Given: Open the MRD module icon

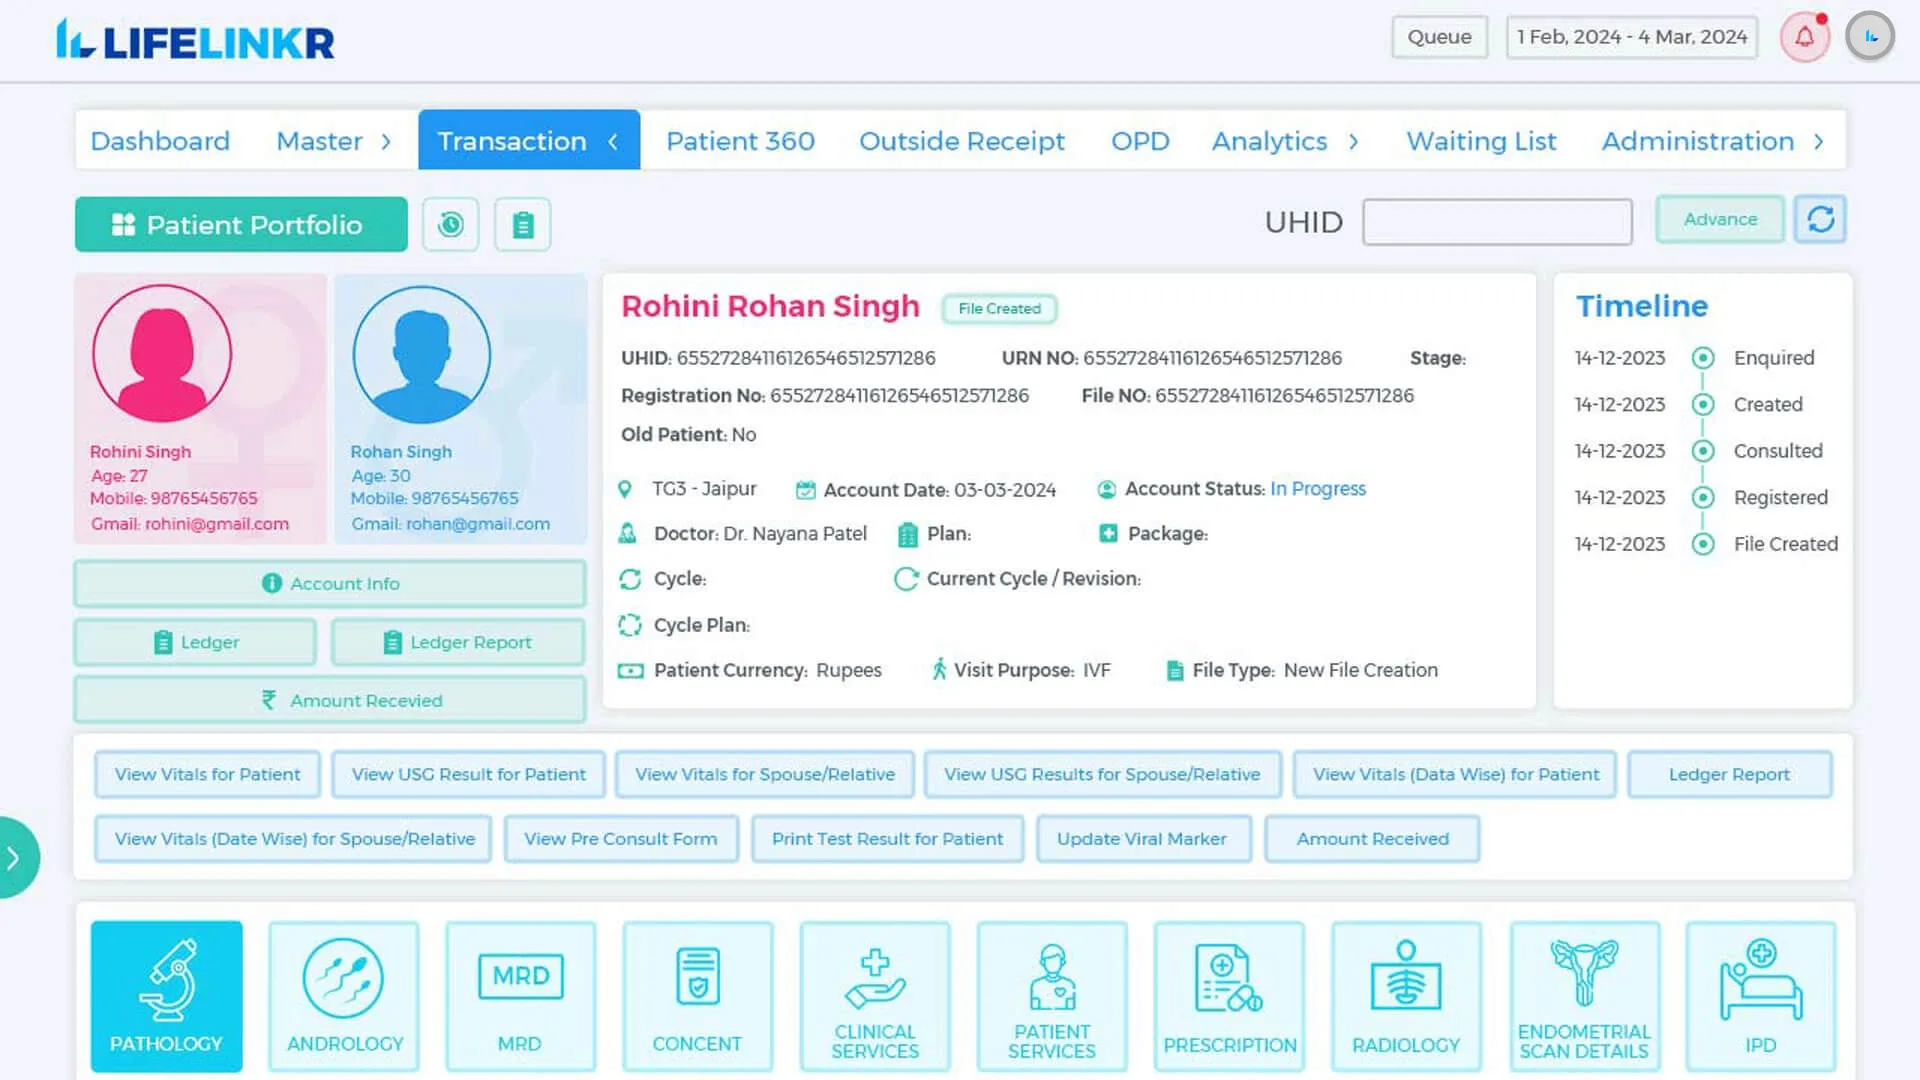Looking at the screenshot, I should point(520,975).
